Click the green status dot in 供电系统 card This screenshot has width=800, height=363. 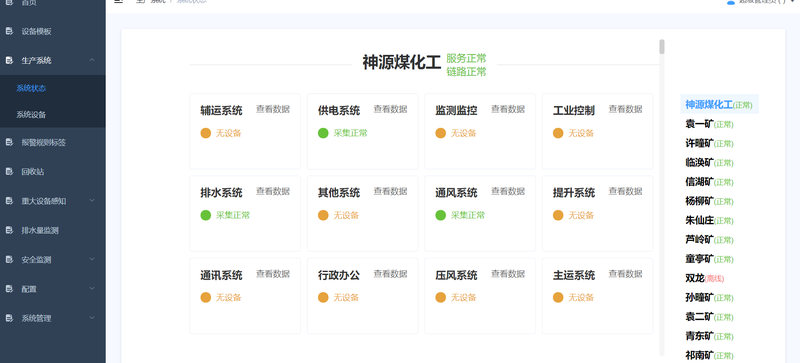pyautogui.click(x=323, y=133)
